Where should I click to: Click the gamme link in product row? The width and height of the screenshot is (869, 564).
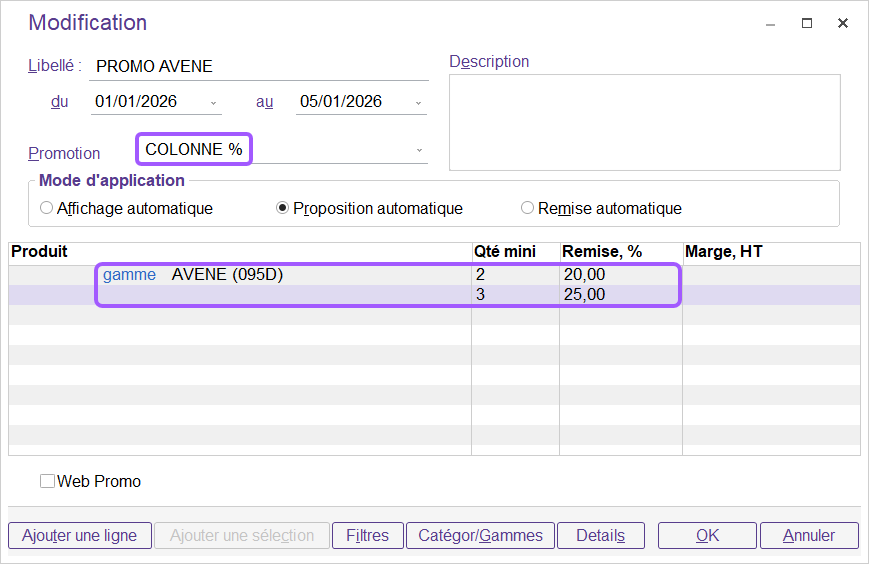click(x=129, y=275)
